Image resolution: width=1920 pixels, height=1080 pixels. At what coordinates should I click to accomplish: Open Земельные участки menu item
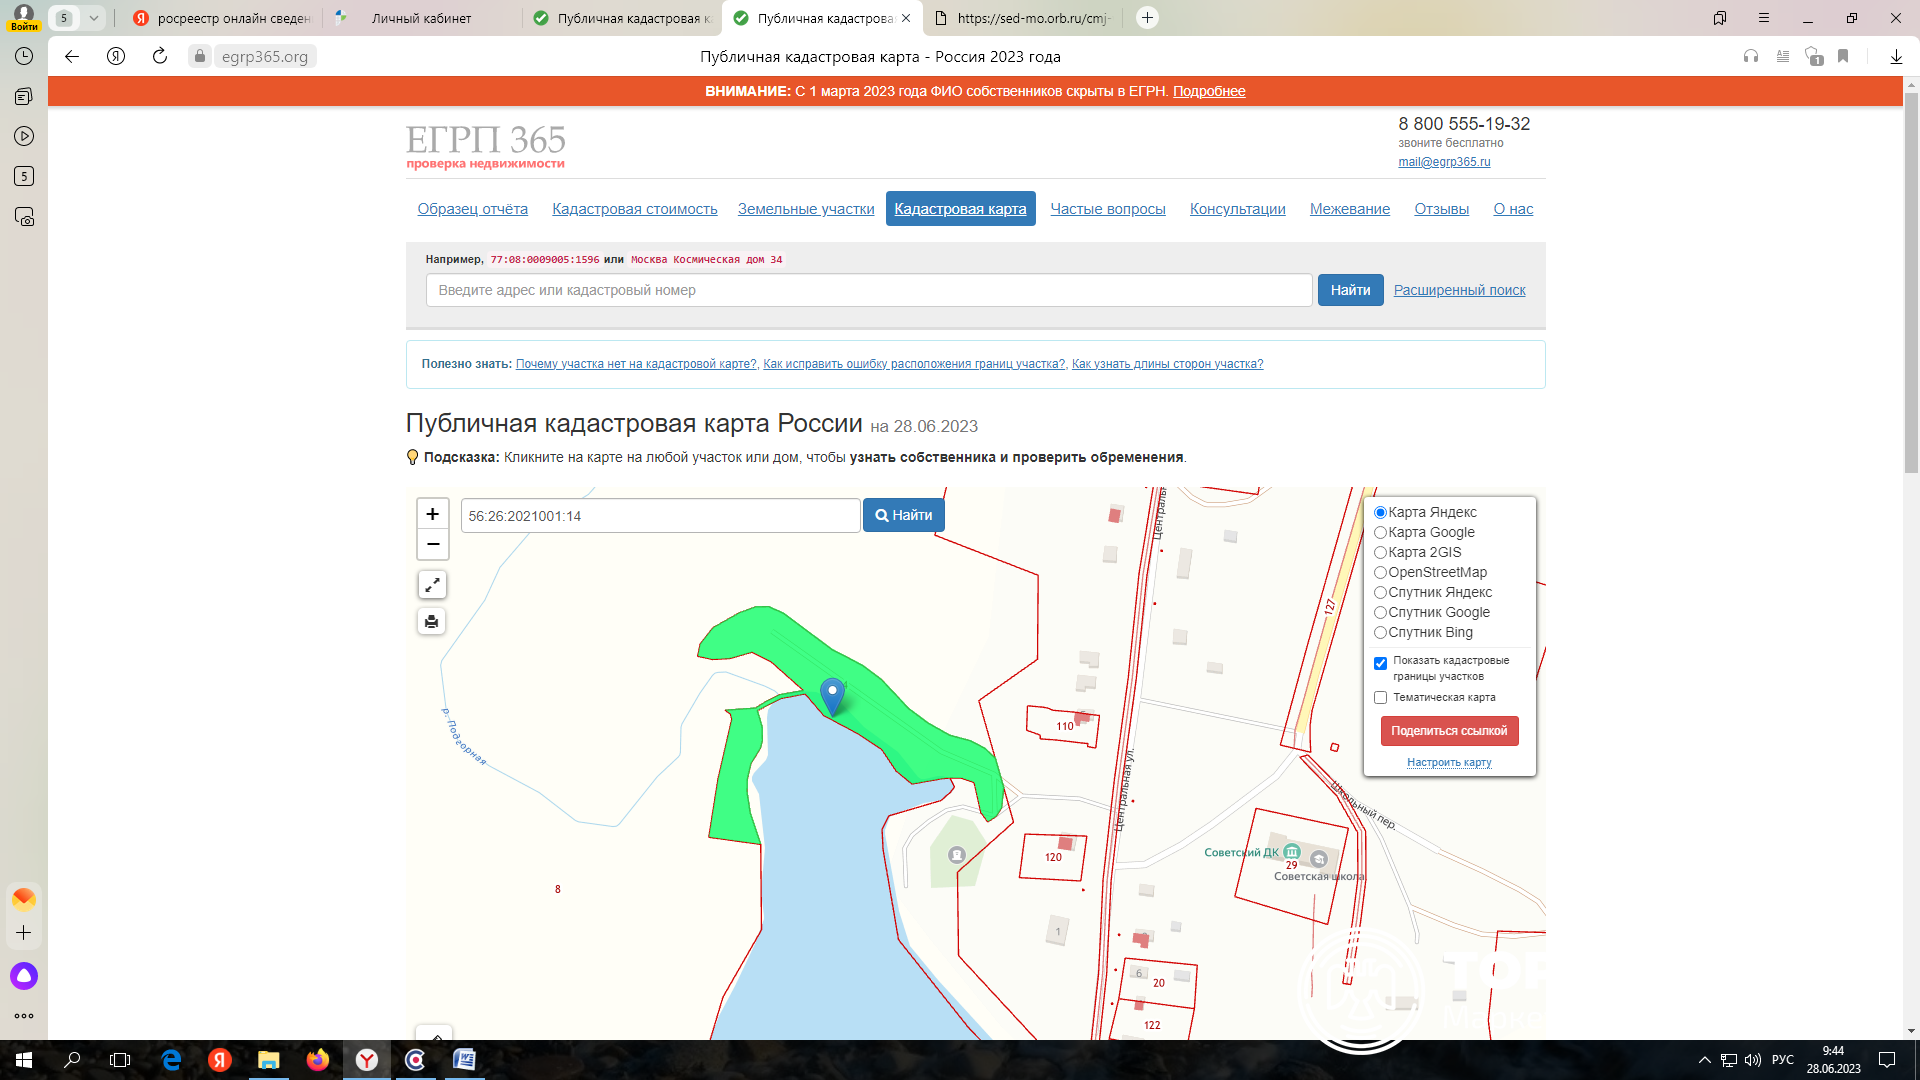click(x=805, y=209)
